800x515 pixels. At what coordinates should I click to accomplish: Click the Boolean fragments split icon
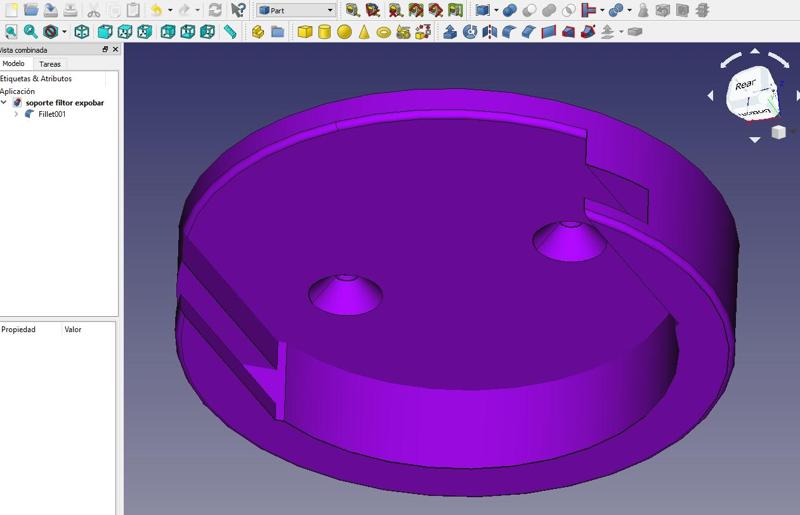tap(616, 10)
